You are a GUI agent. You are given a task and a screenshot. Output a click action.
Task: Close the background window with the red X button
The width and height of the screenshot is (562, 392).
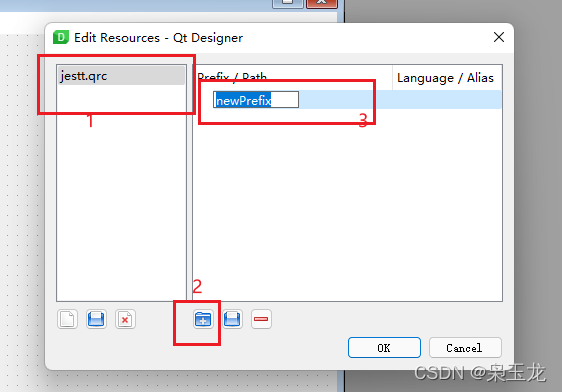322,3
